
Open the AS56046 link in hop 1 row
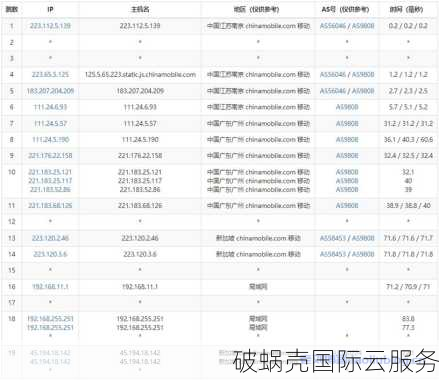click(333, 26)
